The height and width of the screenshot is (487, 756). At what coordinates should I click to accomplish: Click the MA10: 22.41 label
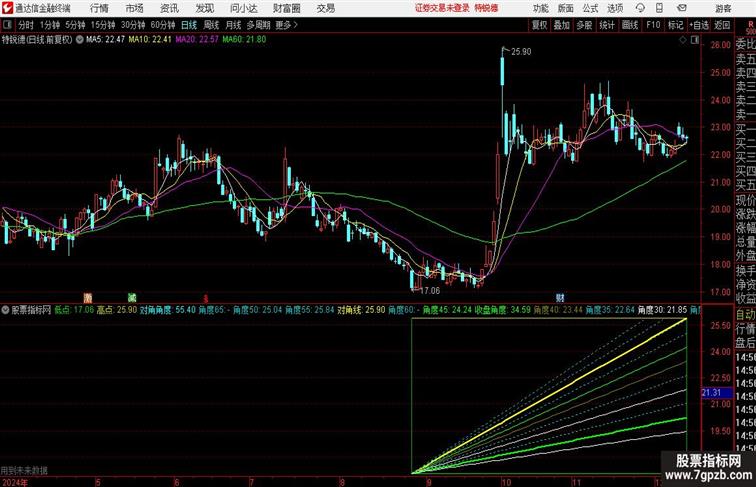pyautogui.click(x=150, y=40)
